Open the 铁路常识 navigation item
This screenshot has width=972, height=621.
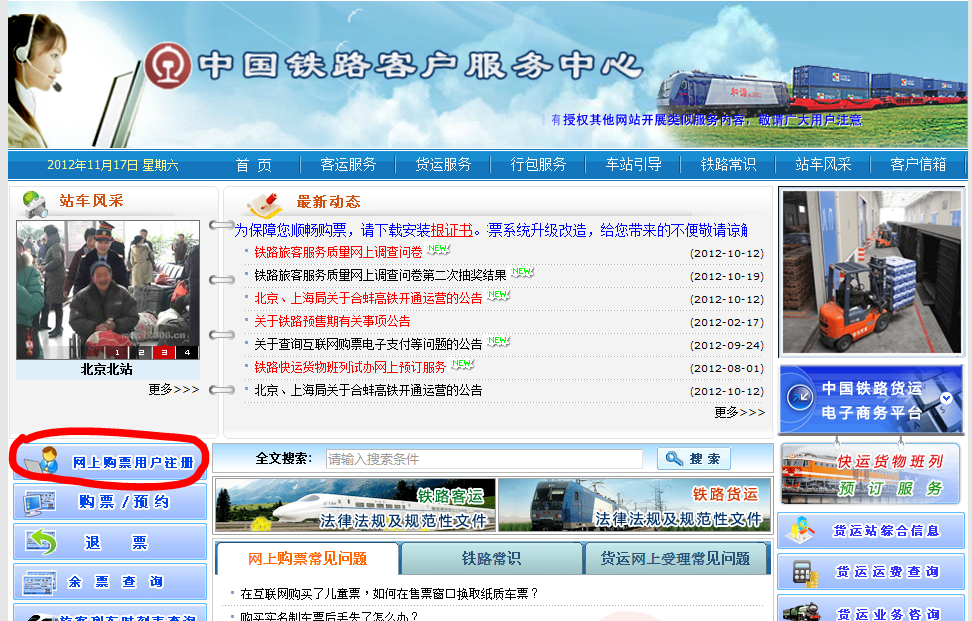[728, 164]
